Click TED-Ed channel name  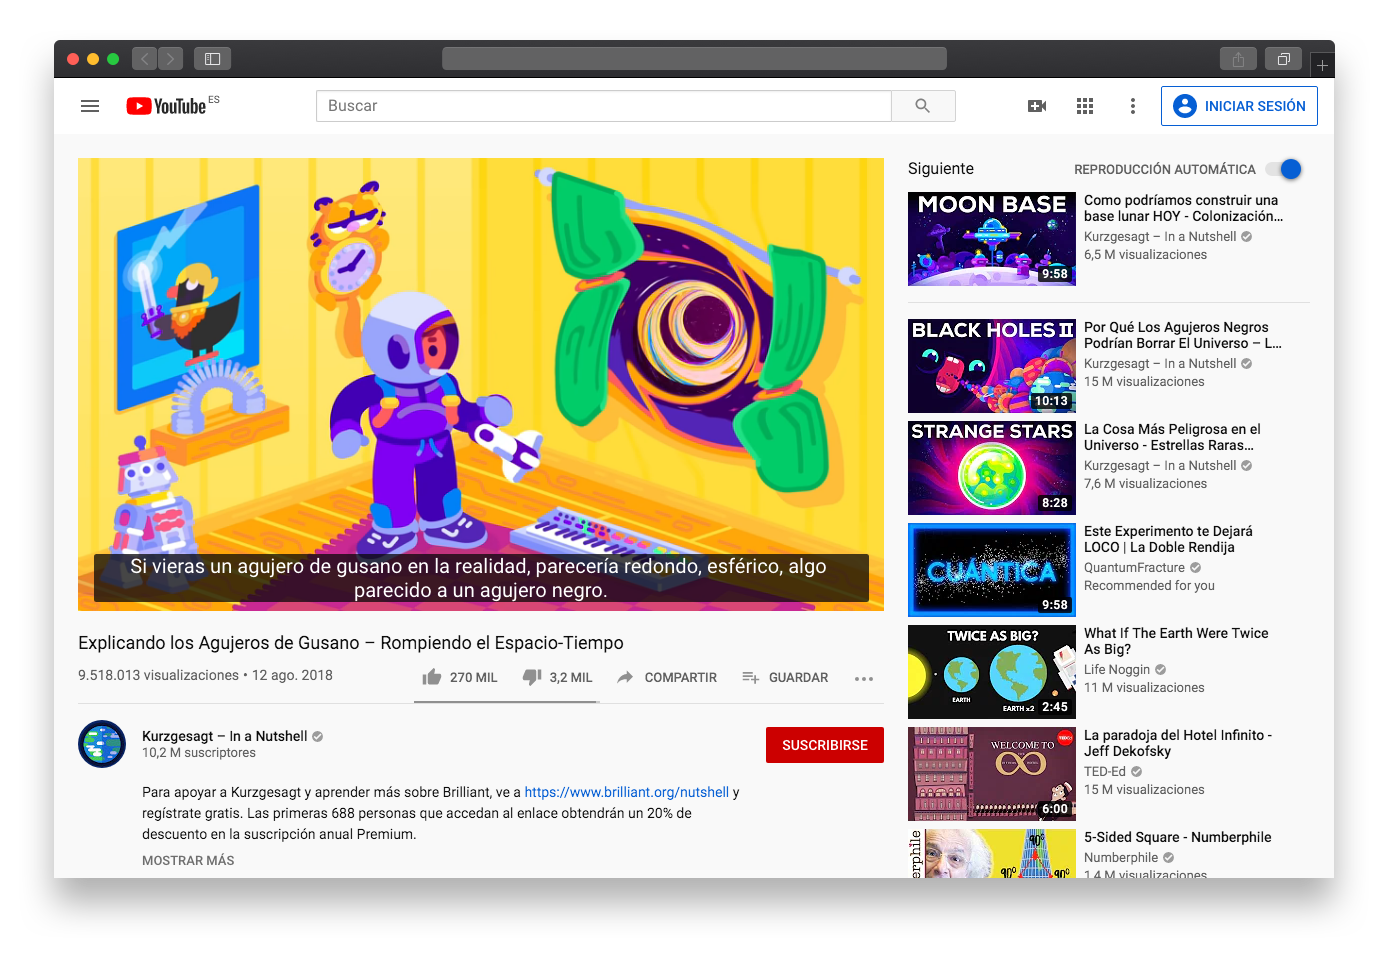pos(1105,771)
